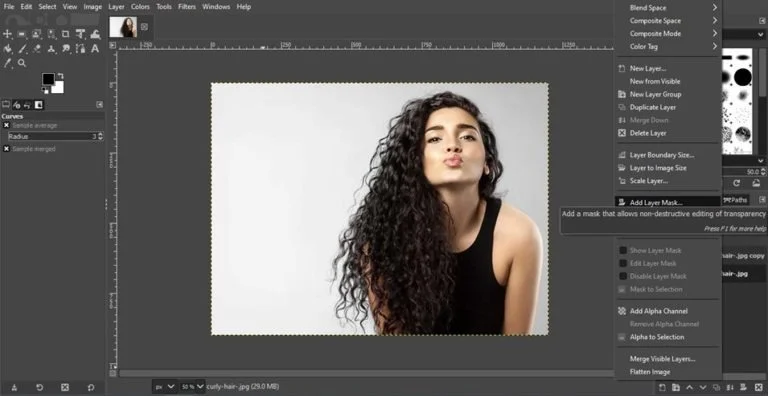The height and width of the screenshot is (396, 768).
Task: Open the Images tab icon
Action: click(38, 104)
